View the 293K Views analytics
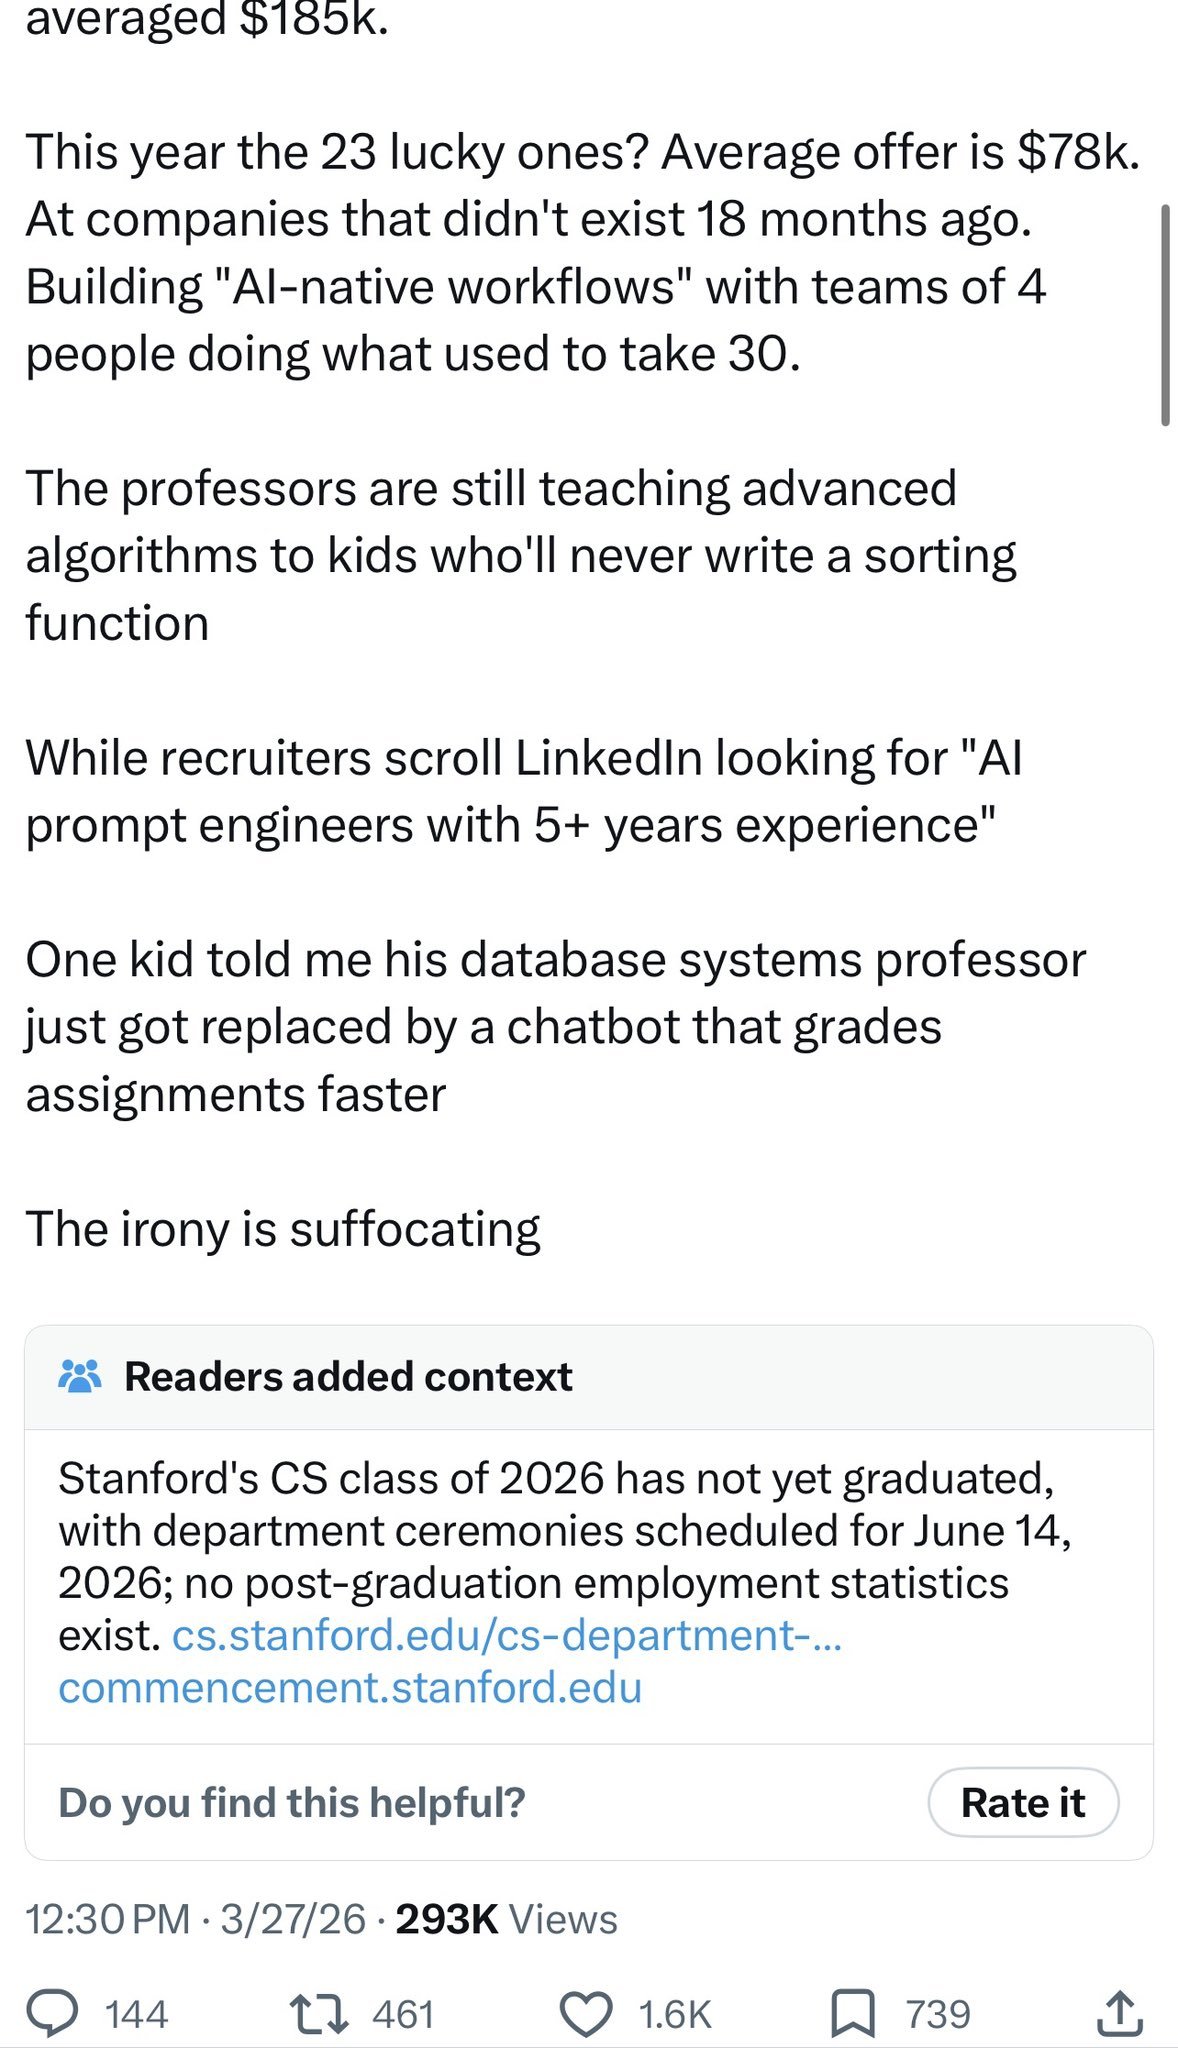 [x=506, y=1919]
